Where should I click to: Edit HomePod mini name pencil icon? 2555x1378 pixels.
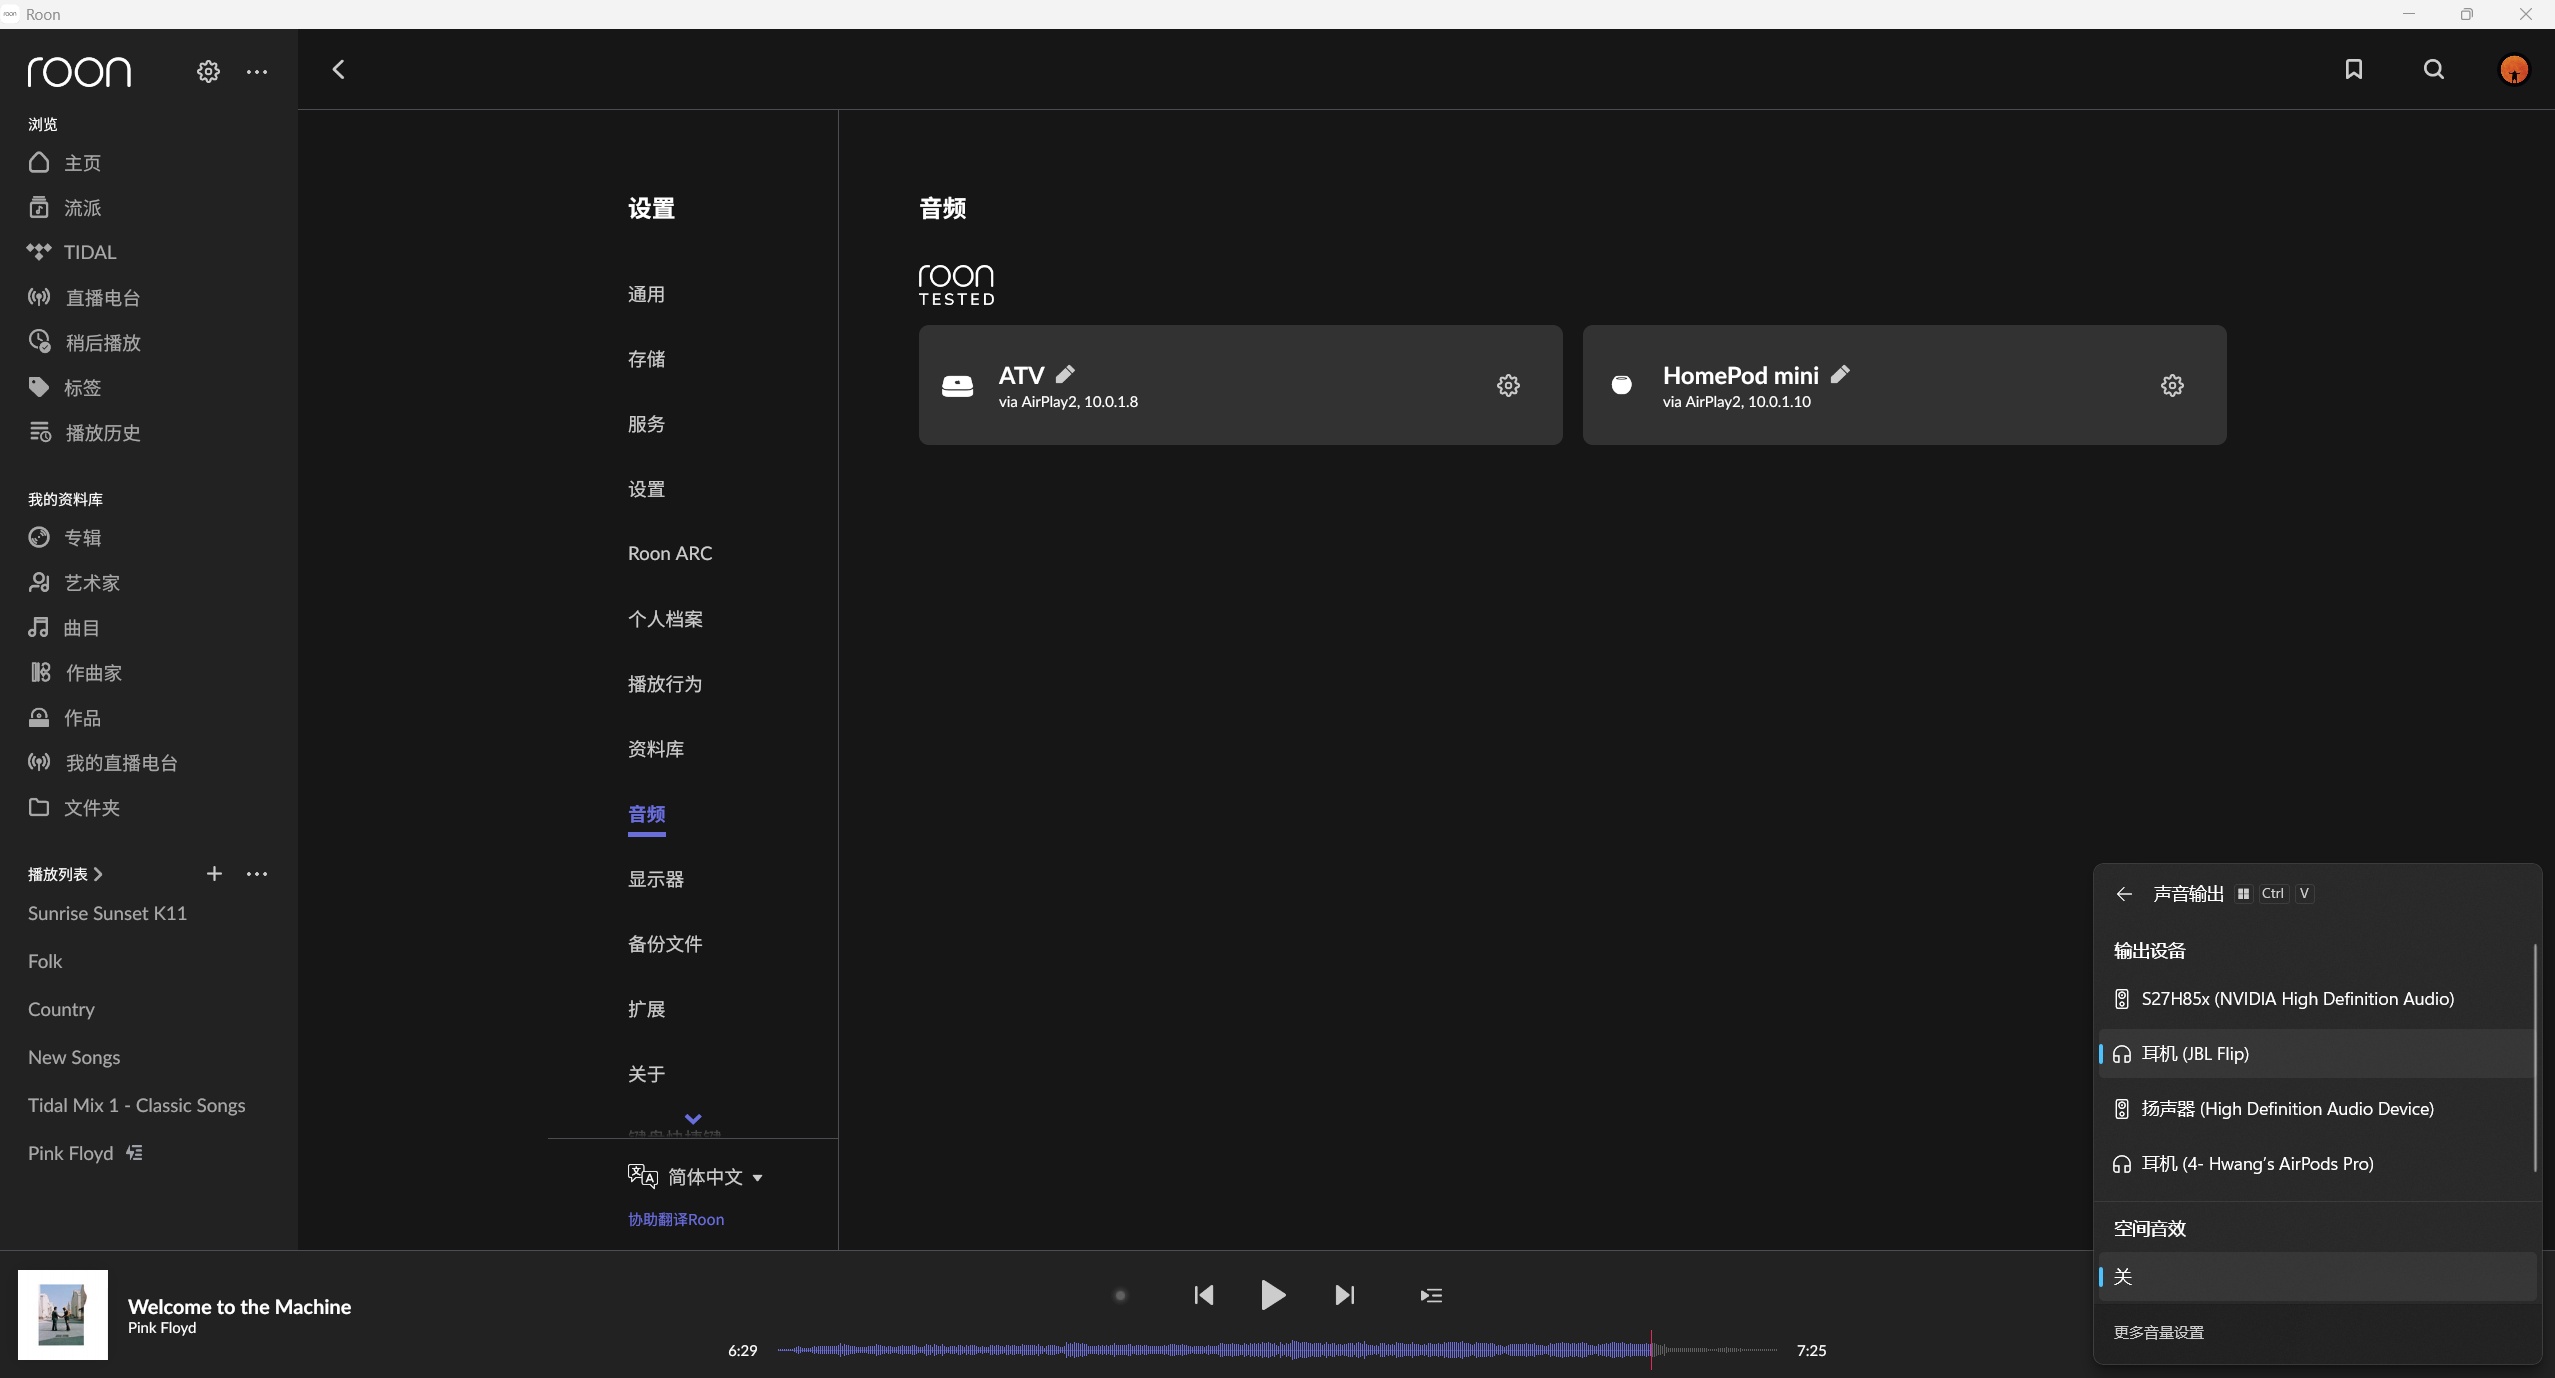tap(1840, 374)
